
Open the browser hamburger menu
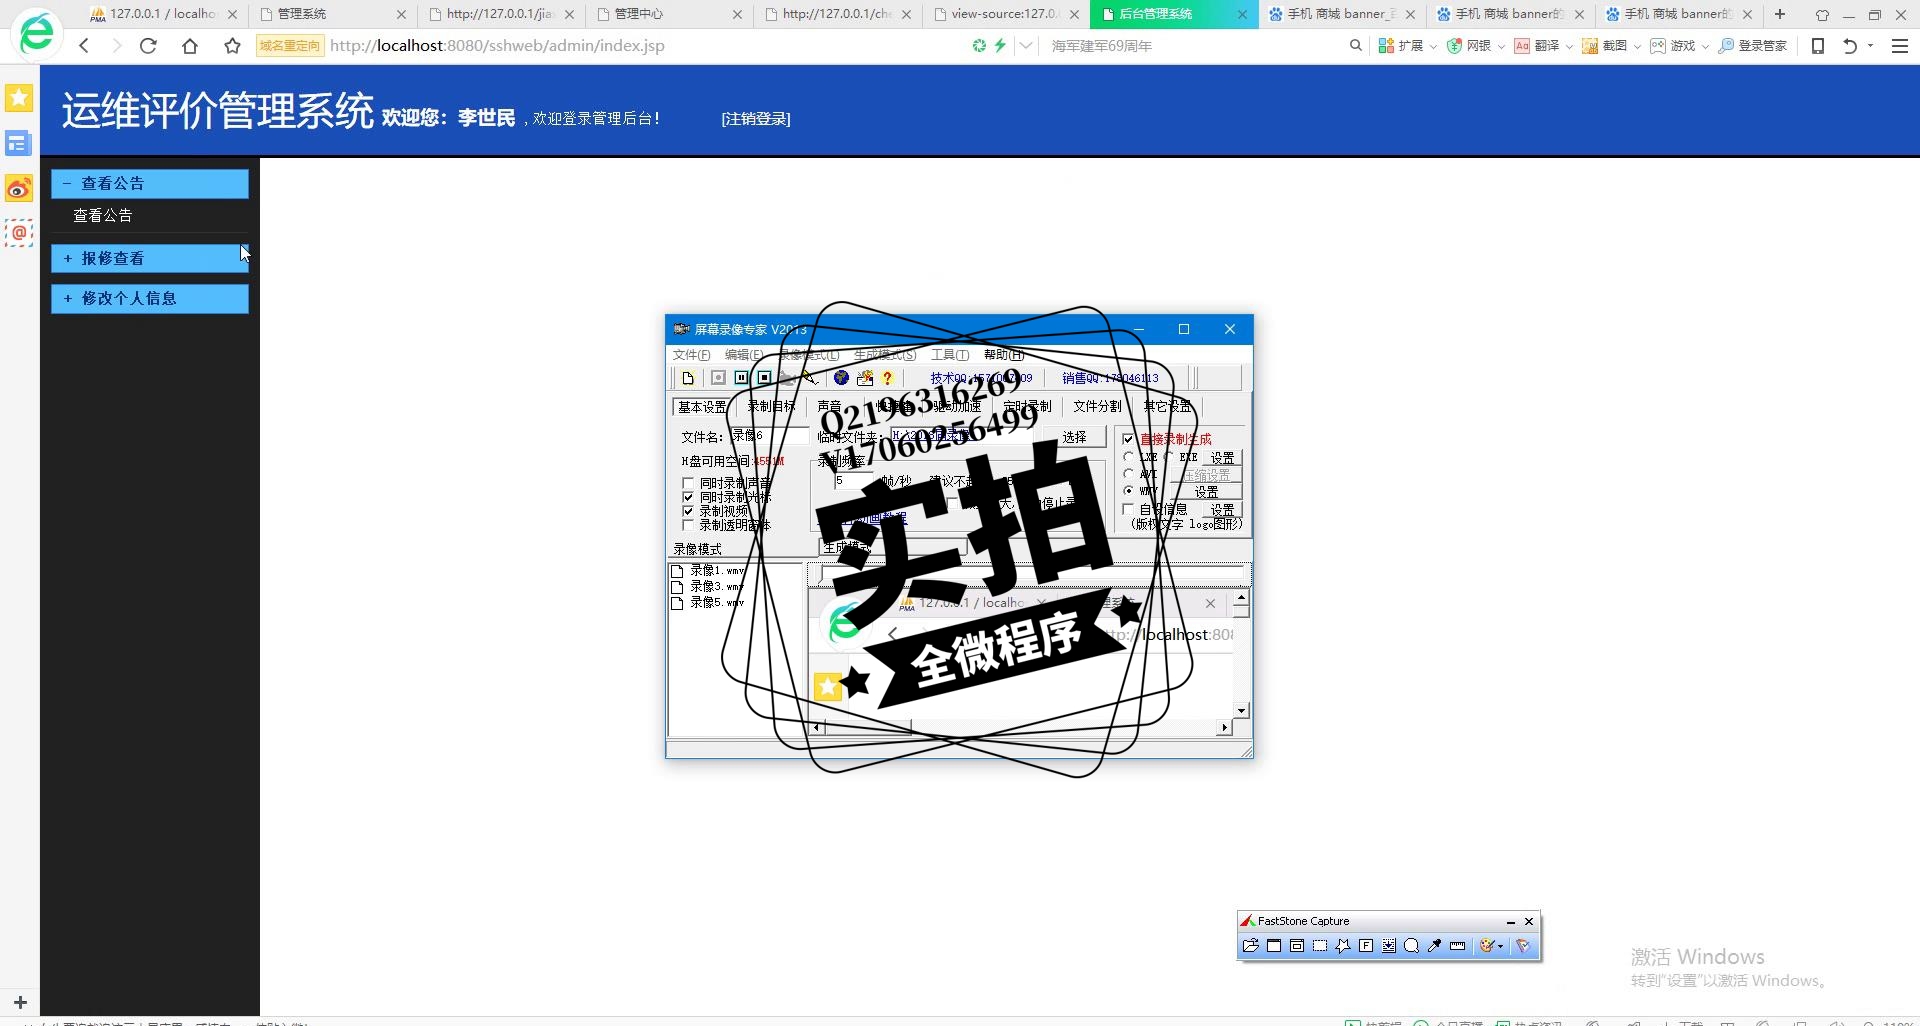coord(1900,46)
